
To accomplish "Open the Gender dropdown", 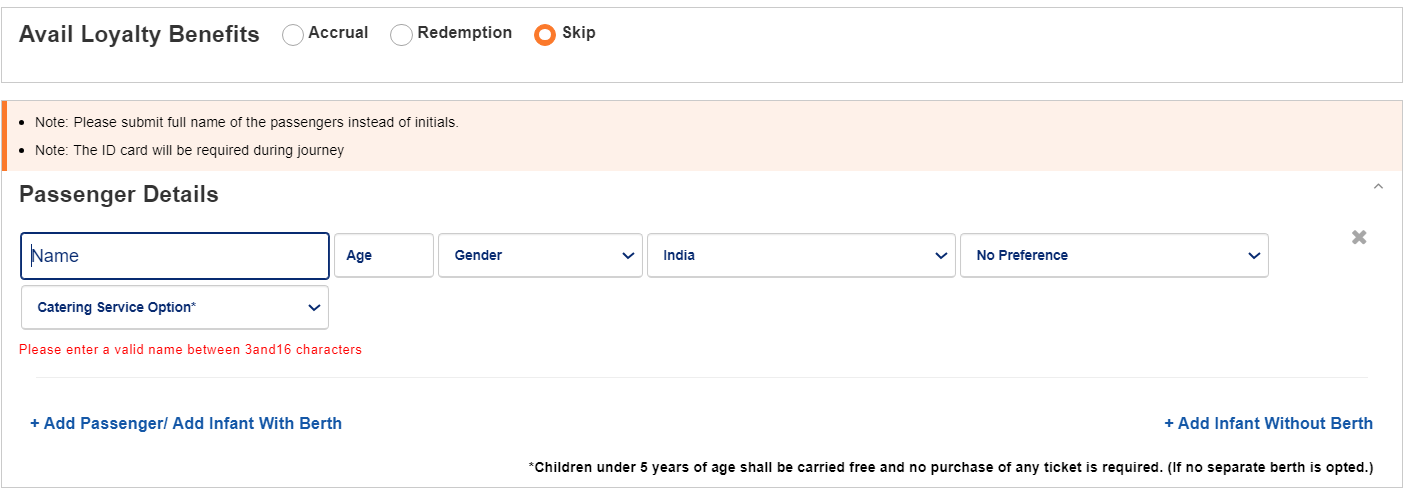I will point(540,256).
